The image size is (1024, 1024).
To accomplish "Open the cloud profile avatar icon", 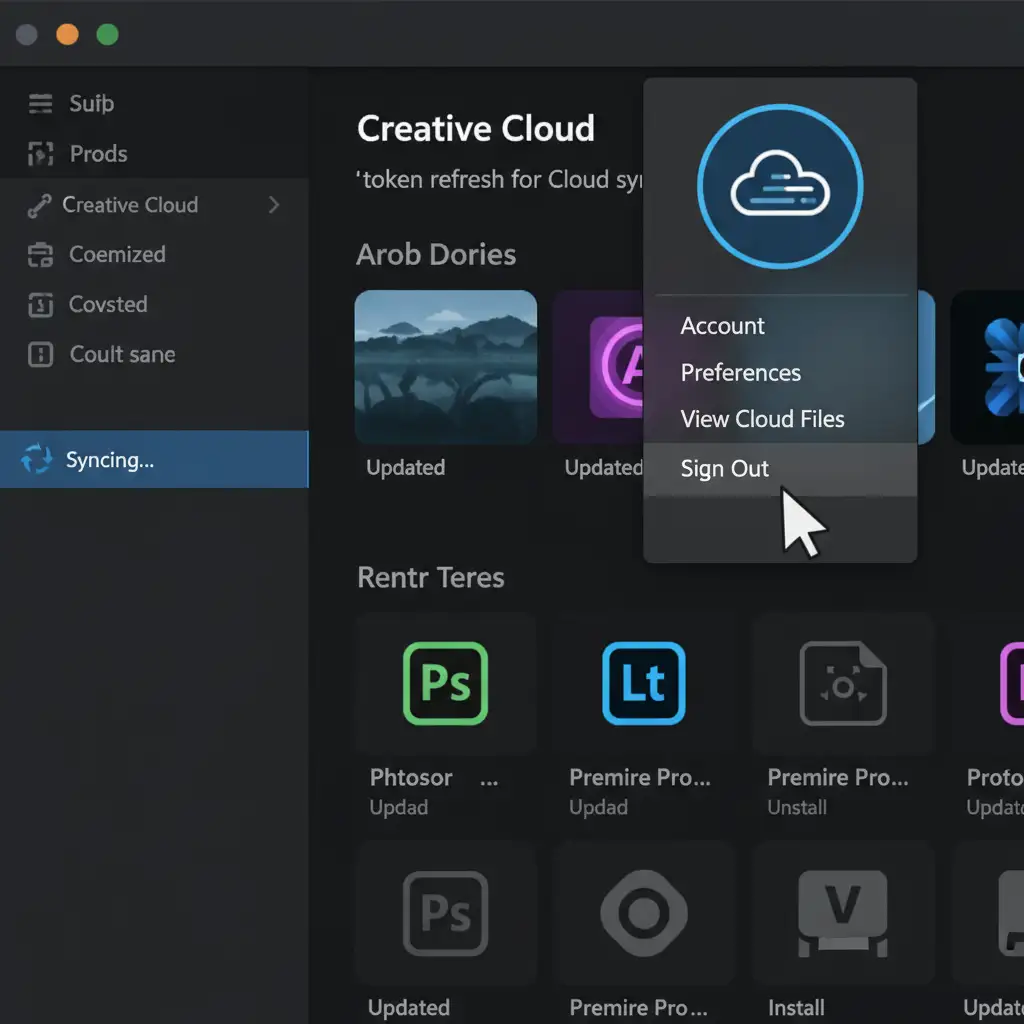I will point(780,185).
